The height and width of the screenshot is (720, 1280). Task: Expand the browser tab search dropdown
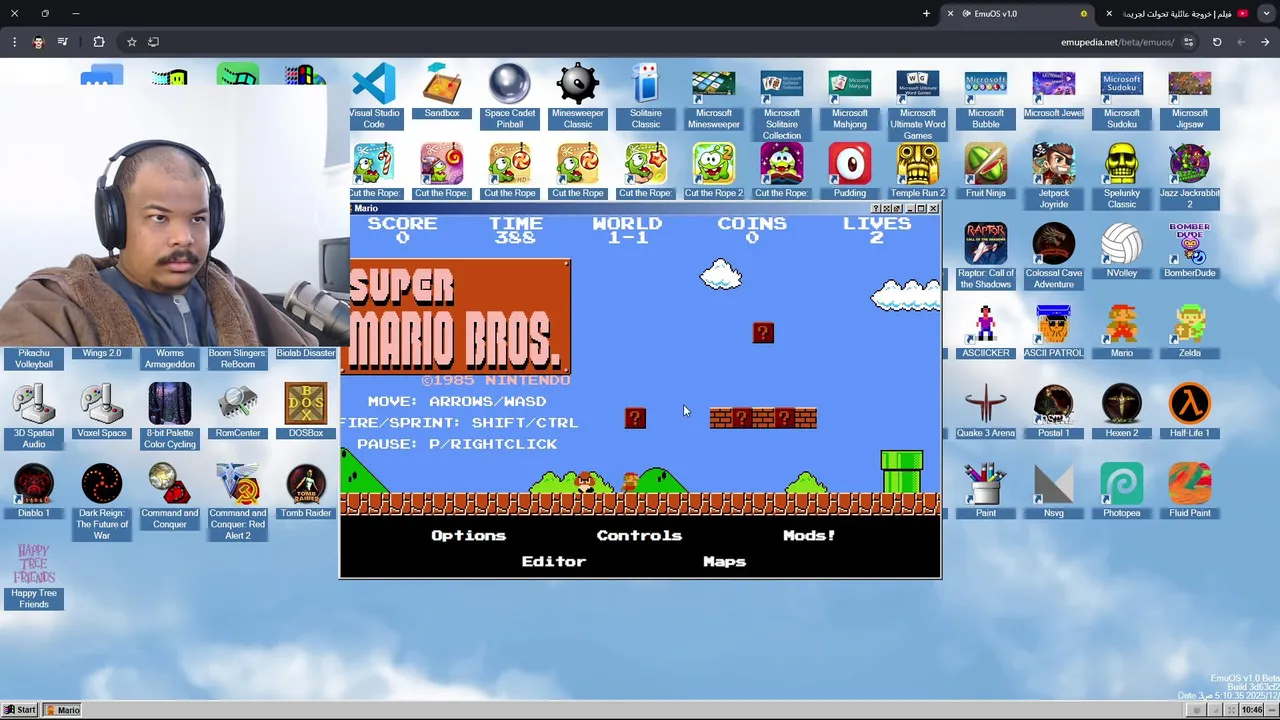(x=1265, y=14)
